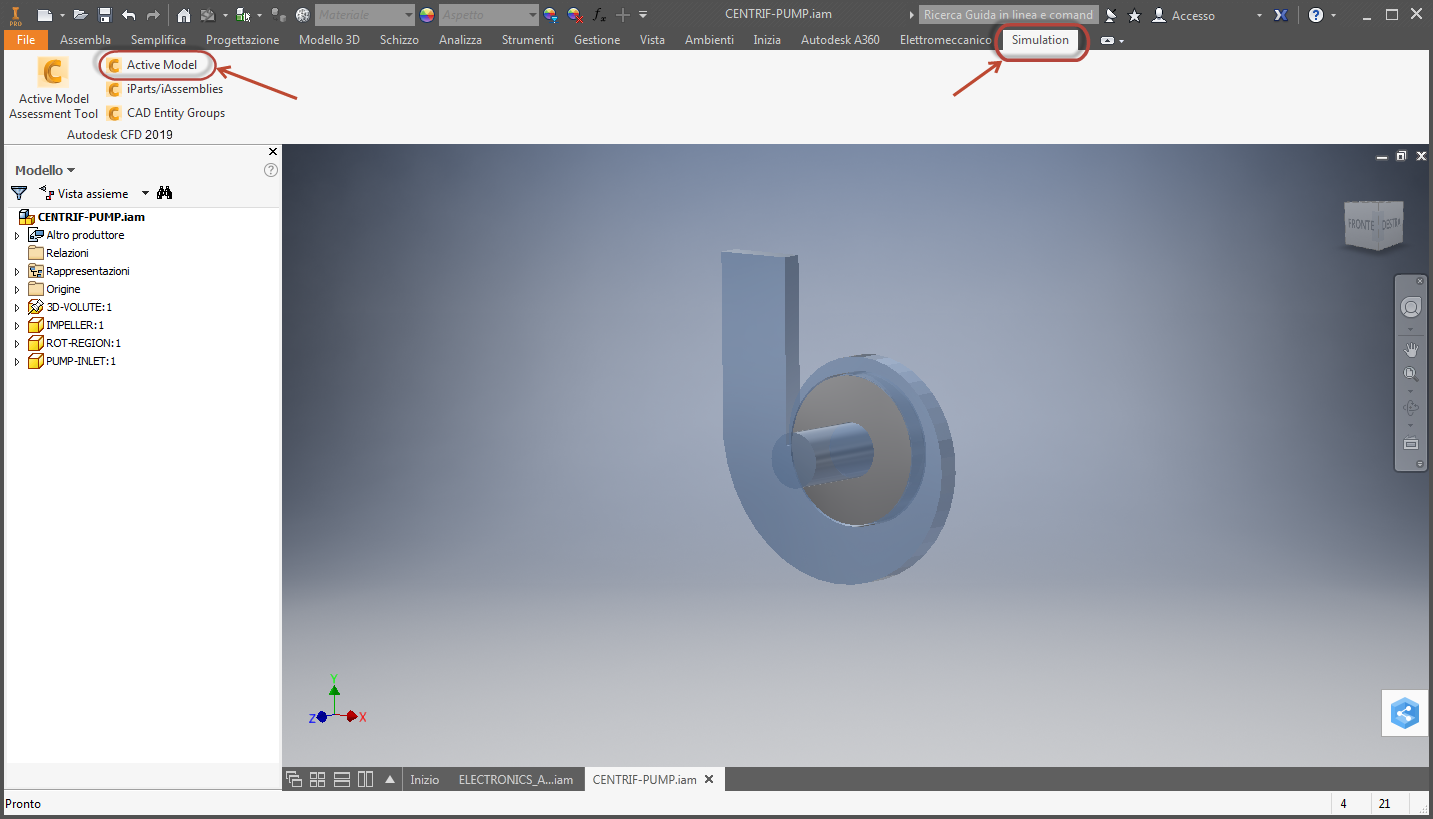Expand the PUMP-INLET:1 component
The width and height of the screenshot is (1433, 819).
(x=16, y=361)
